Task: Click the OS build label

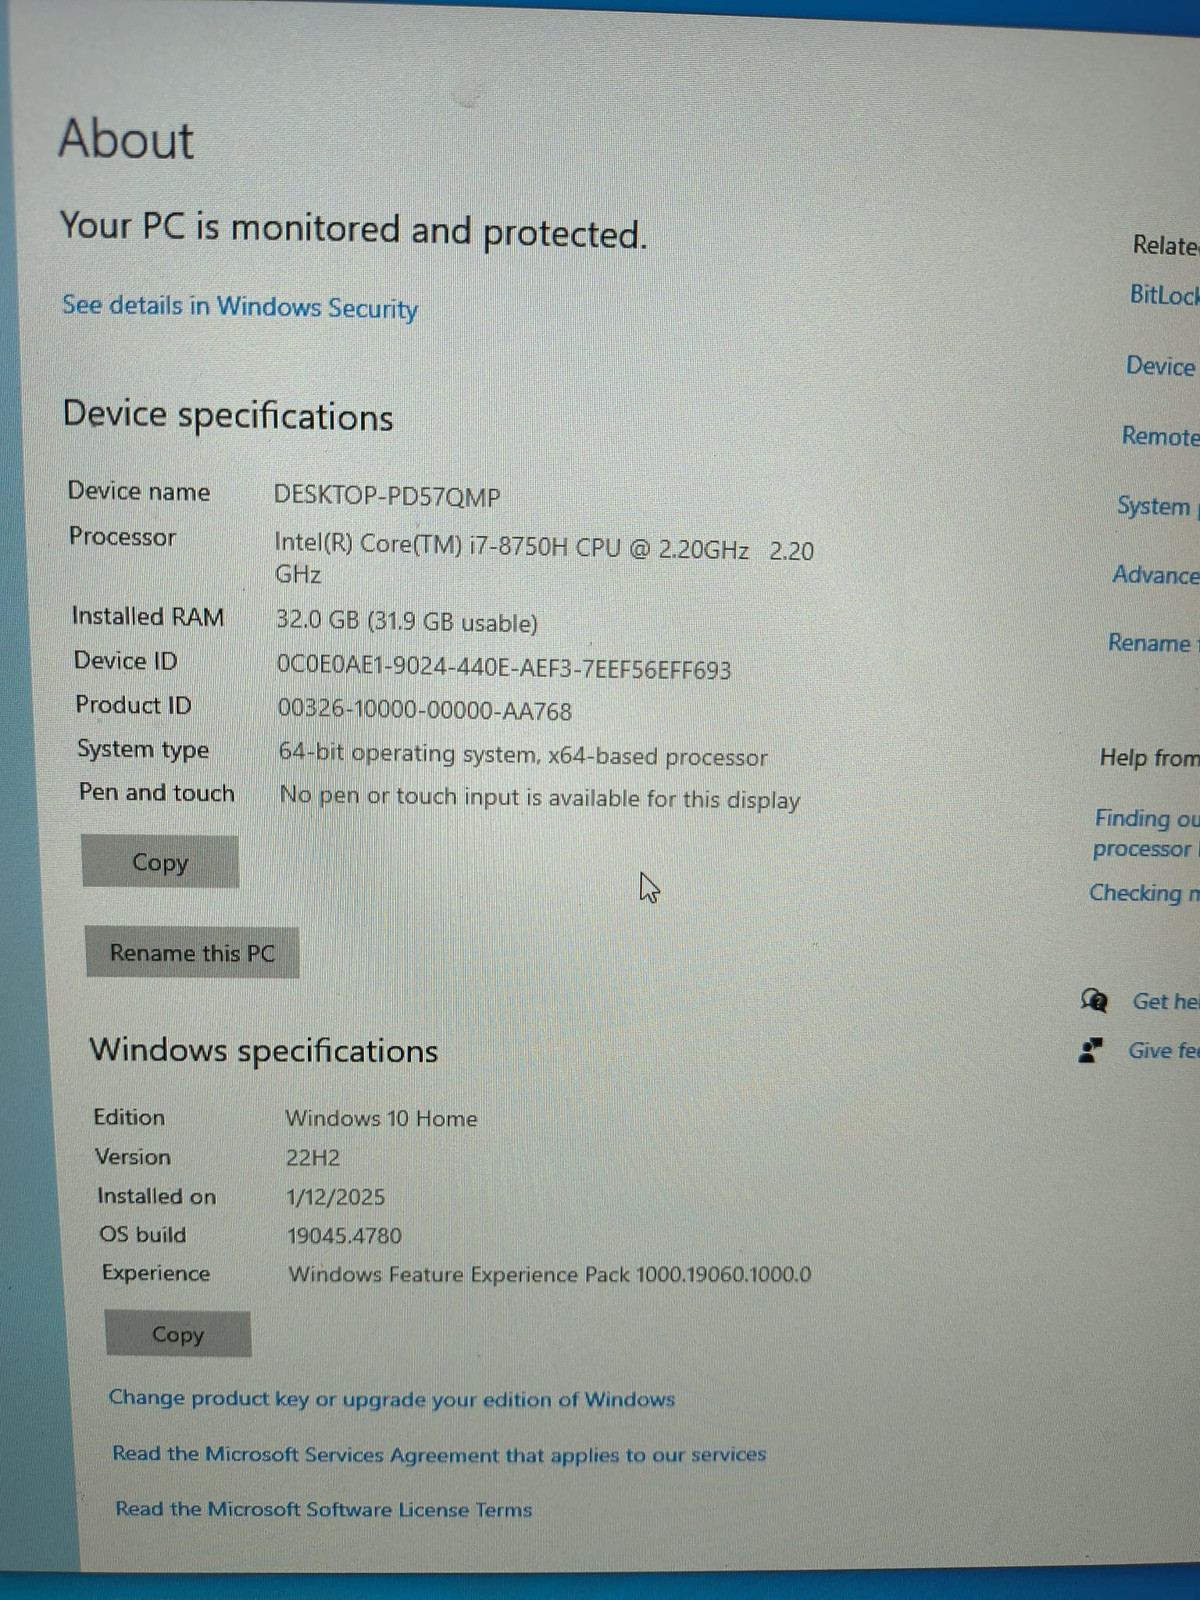Action: click(143, 1234)
